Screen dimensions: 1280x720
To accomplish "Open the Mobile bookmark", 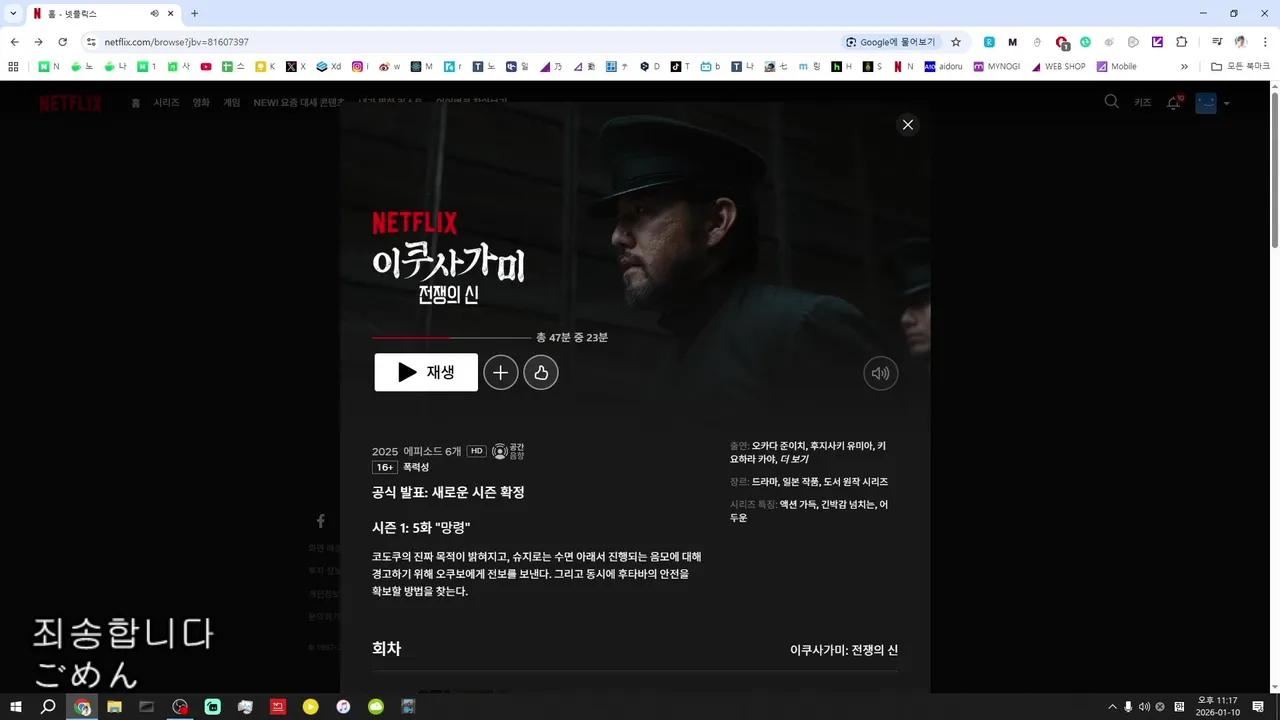I will 1117,66.
